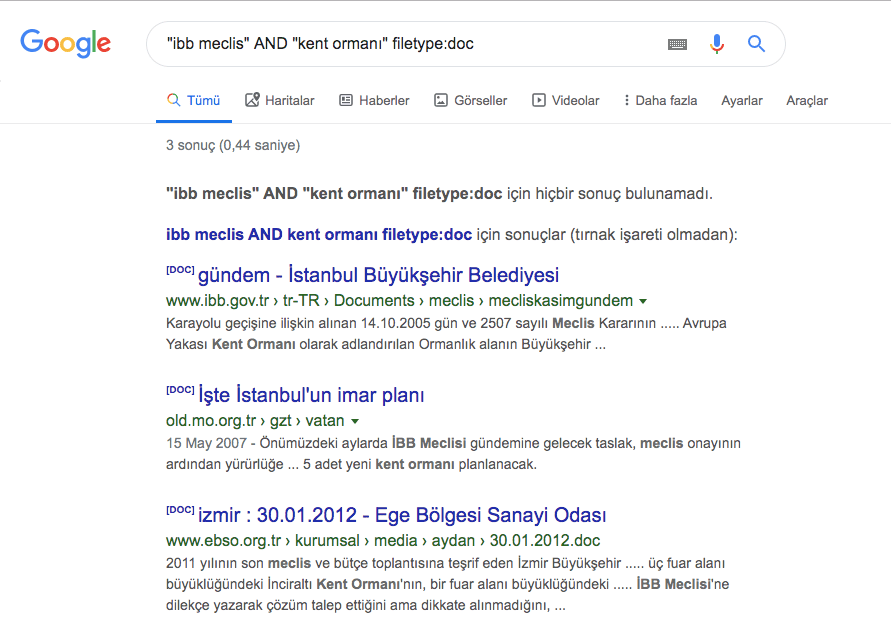
Task: Start voice search with microphone icon
Action: click(717, 44)
